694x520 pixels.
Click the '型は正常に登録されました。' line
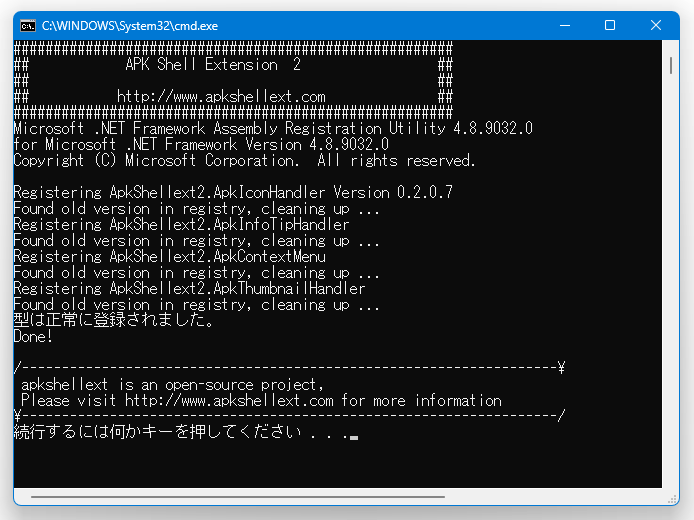114,320
